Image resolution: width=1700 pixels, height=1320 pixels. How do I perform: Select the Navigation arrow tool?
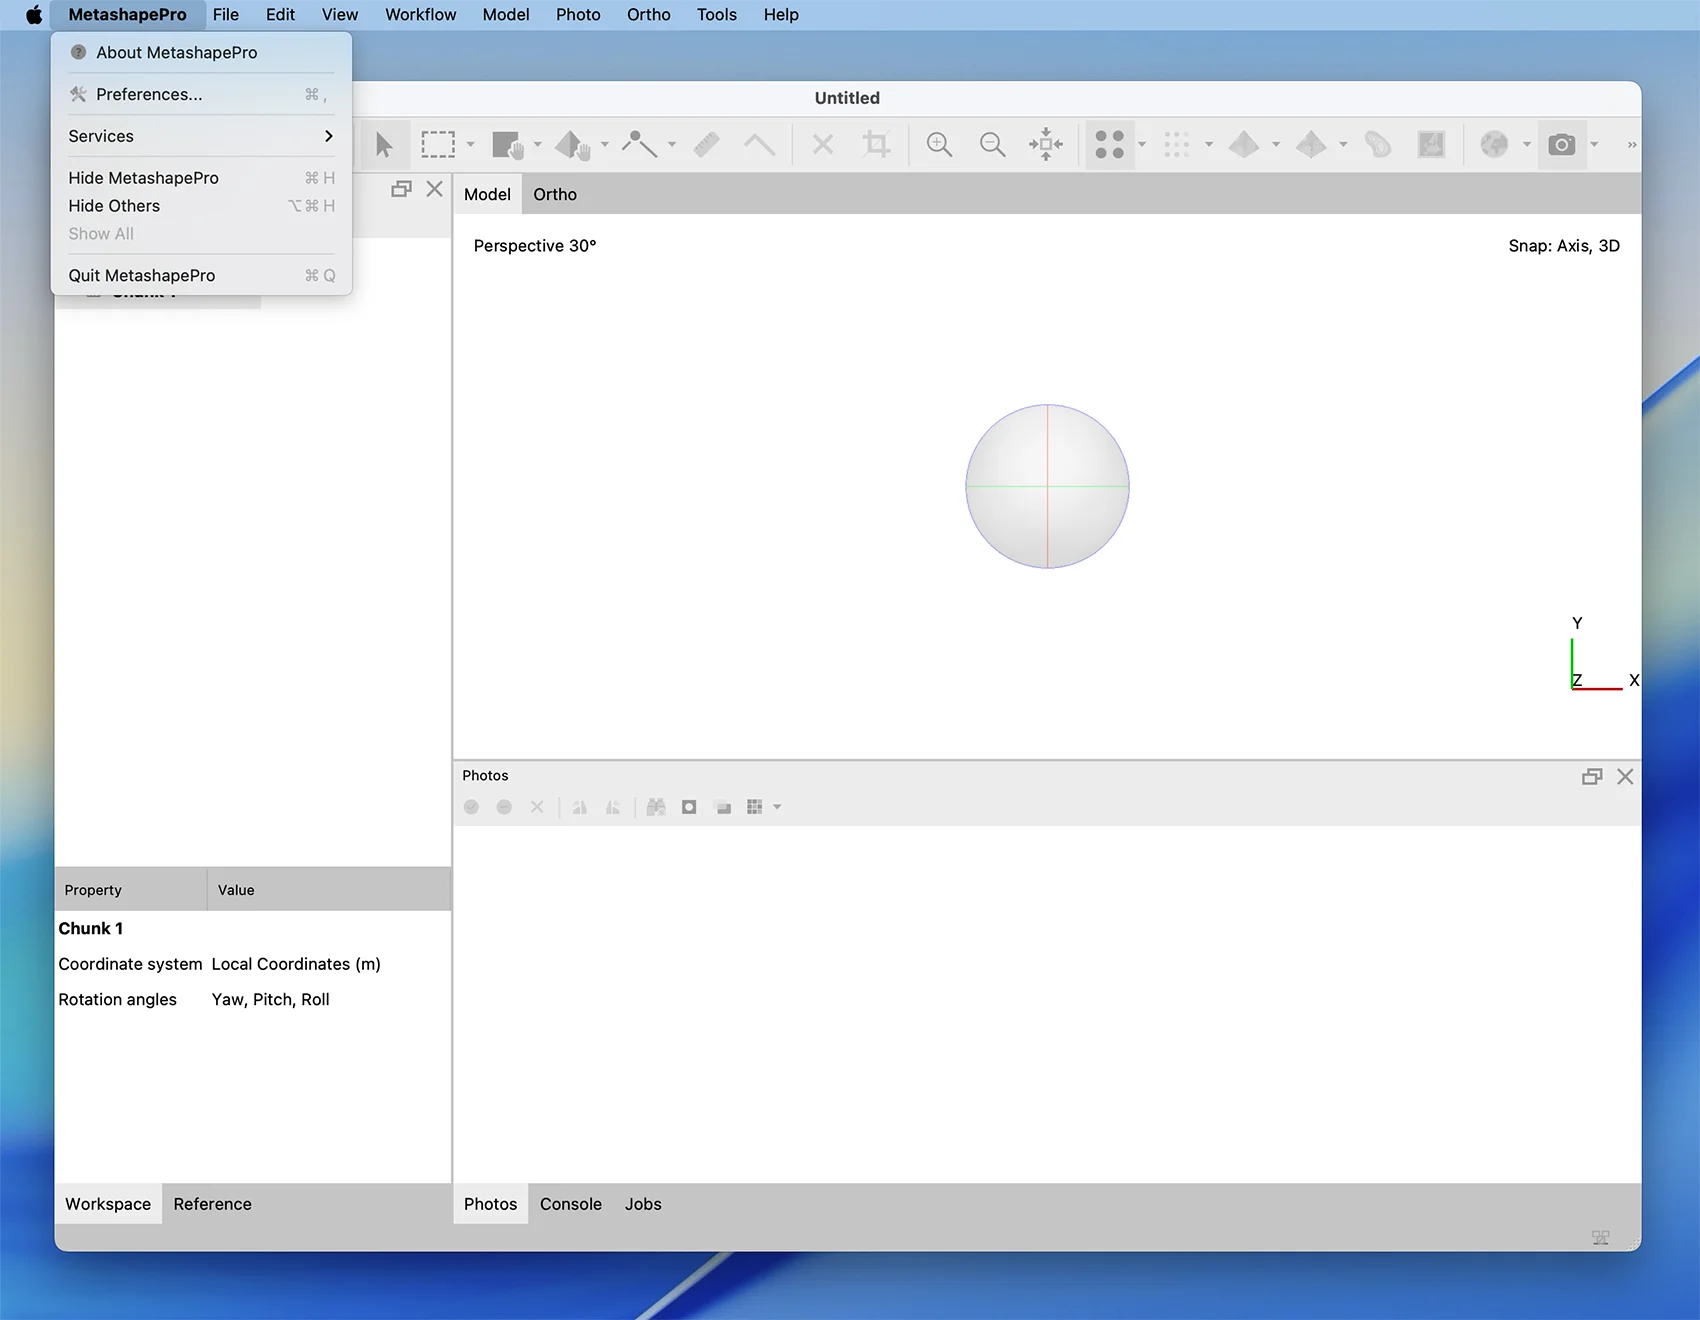click(384, 145)
